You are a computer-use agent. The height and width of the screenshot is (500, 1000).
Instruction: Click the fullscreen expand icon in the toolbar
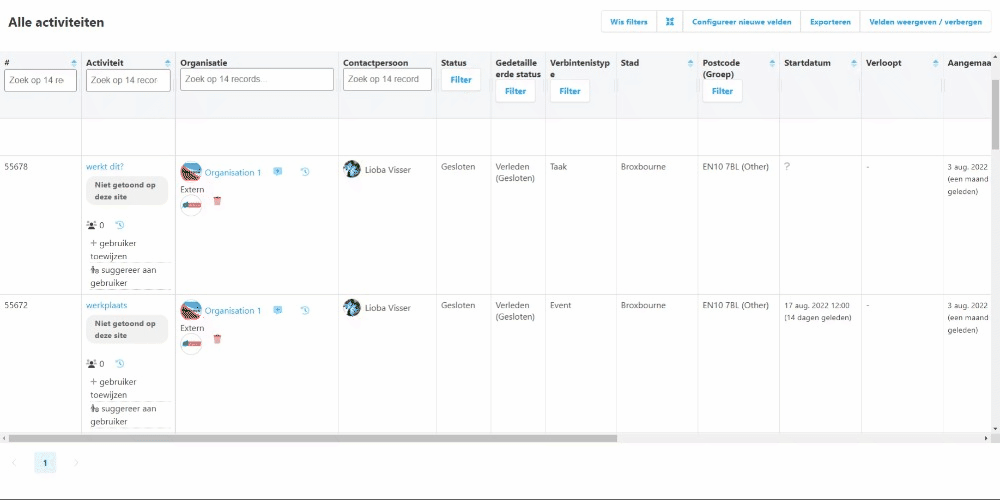tap(670, 22)
